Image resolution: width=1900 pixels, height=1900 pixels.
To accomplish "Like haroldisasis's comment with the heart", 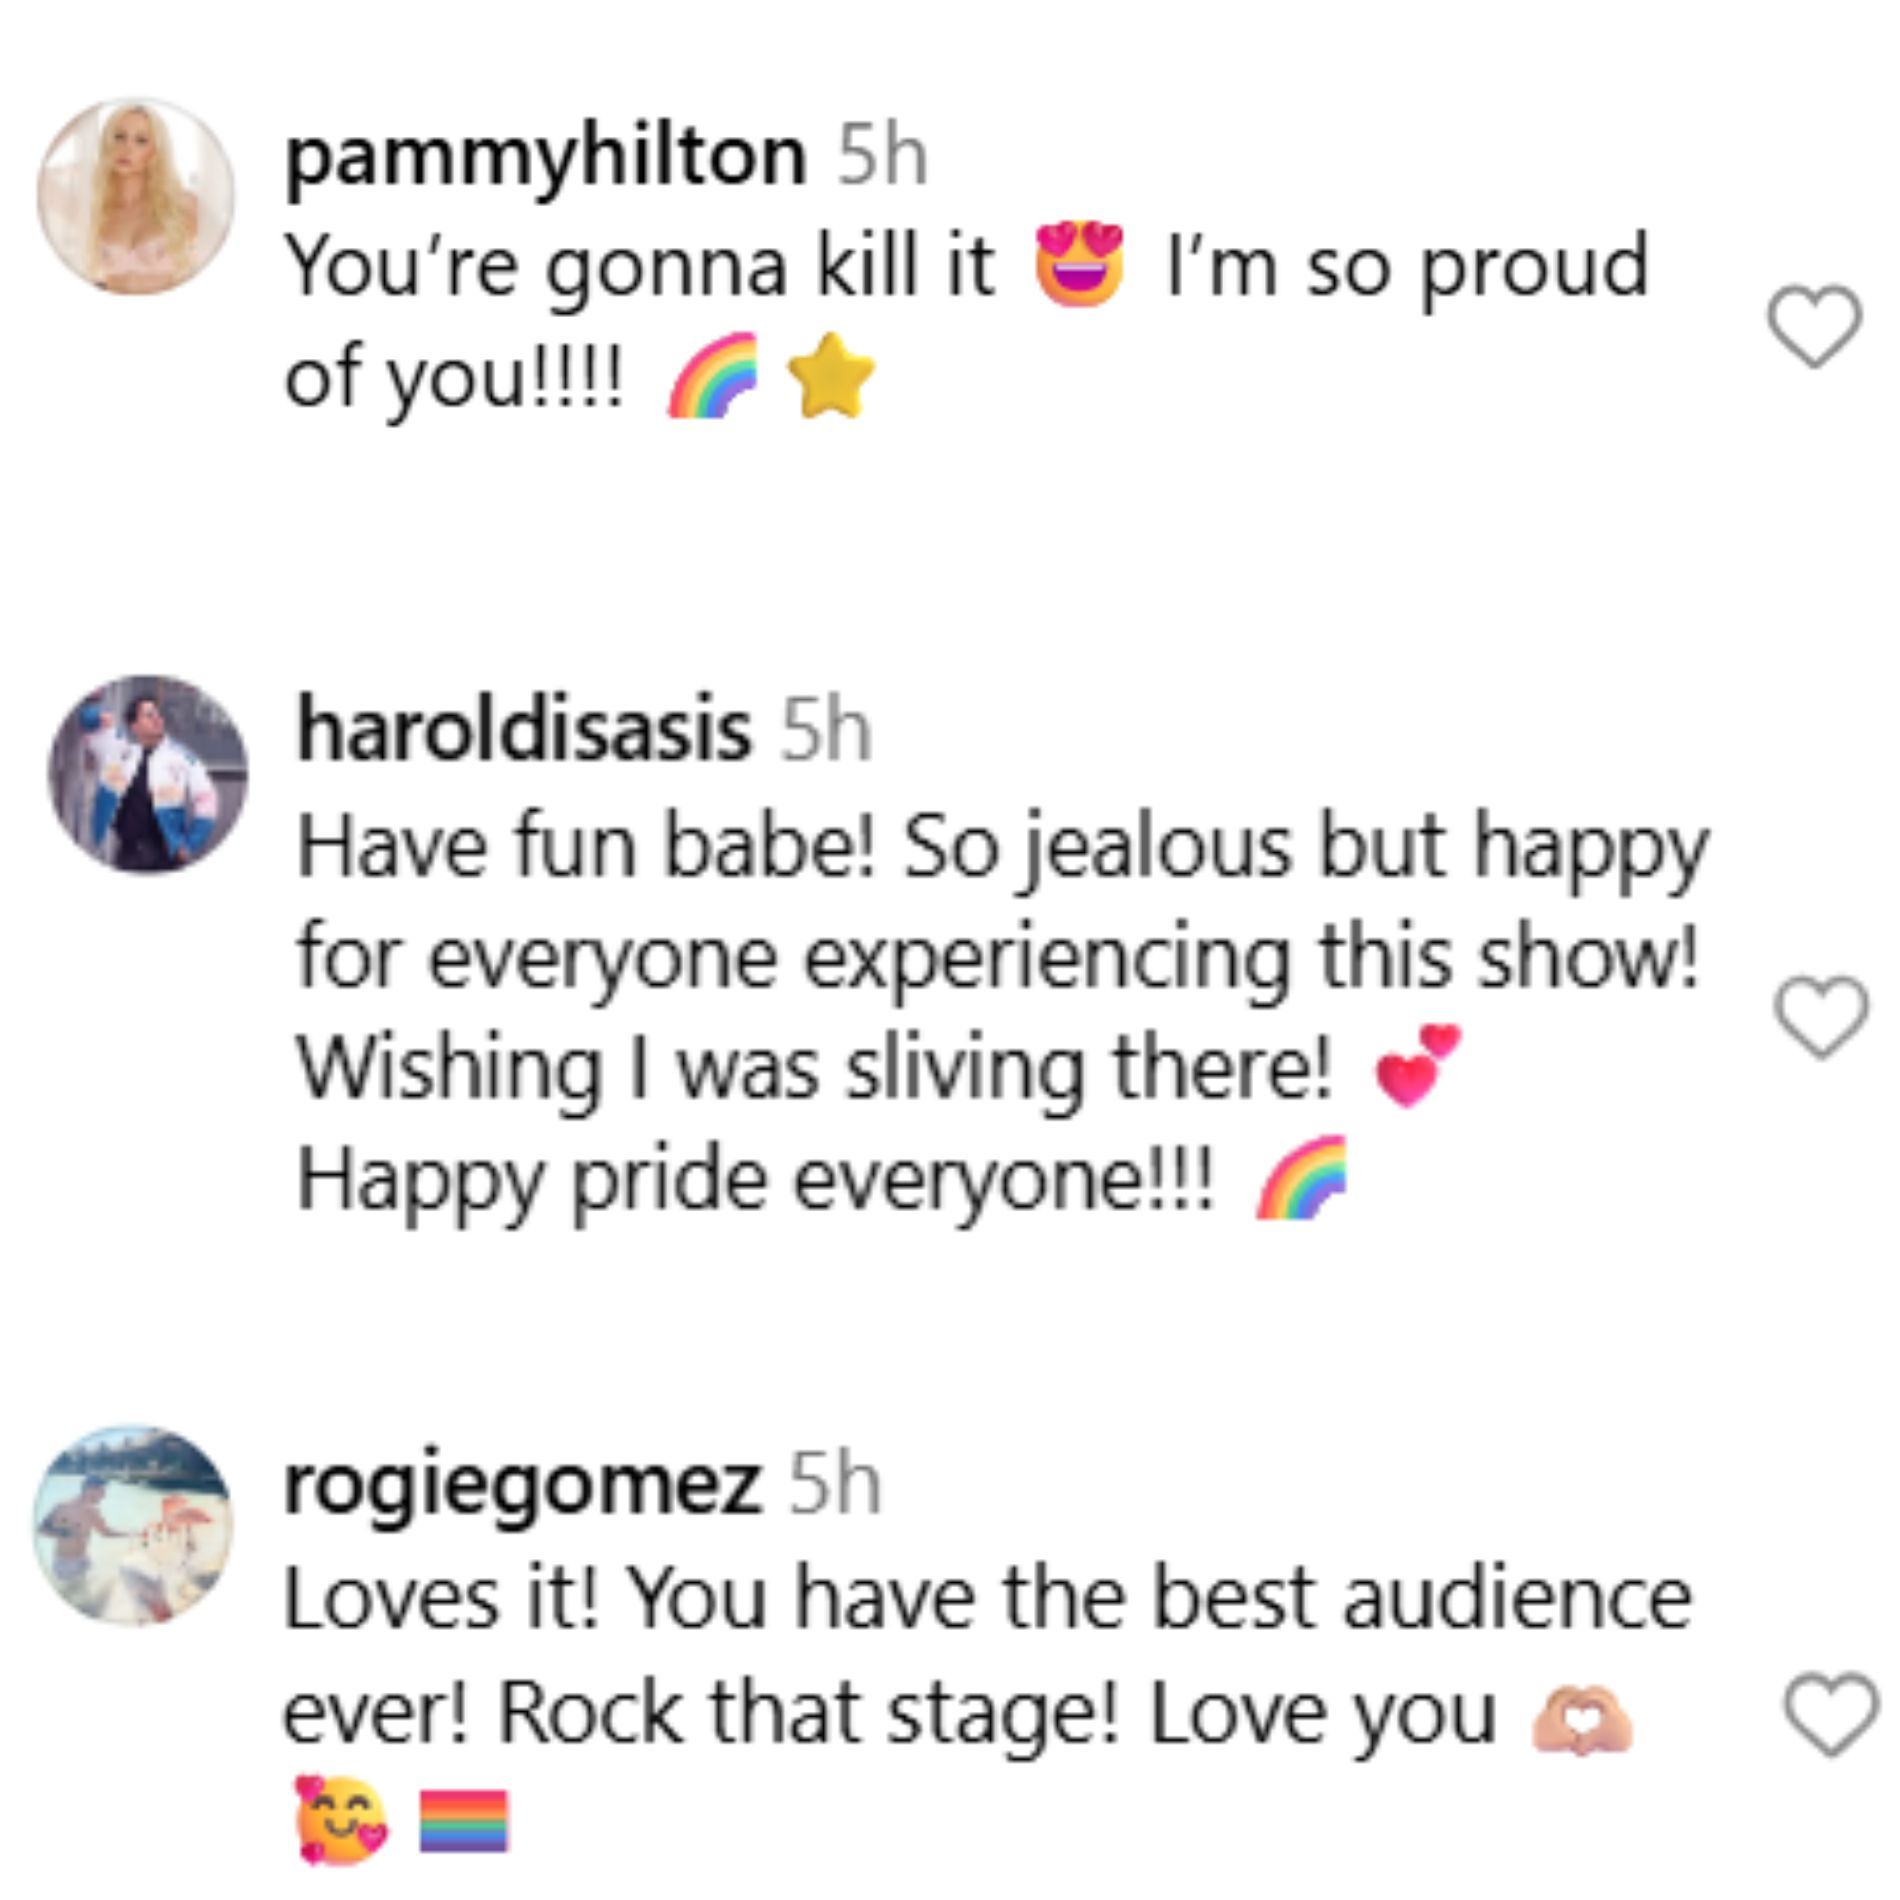I will coord(1820,1016).
